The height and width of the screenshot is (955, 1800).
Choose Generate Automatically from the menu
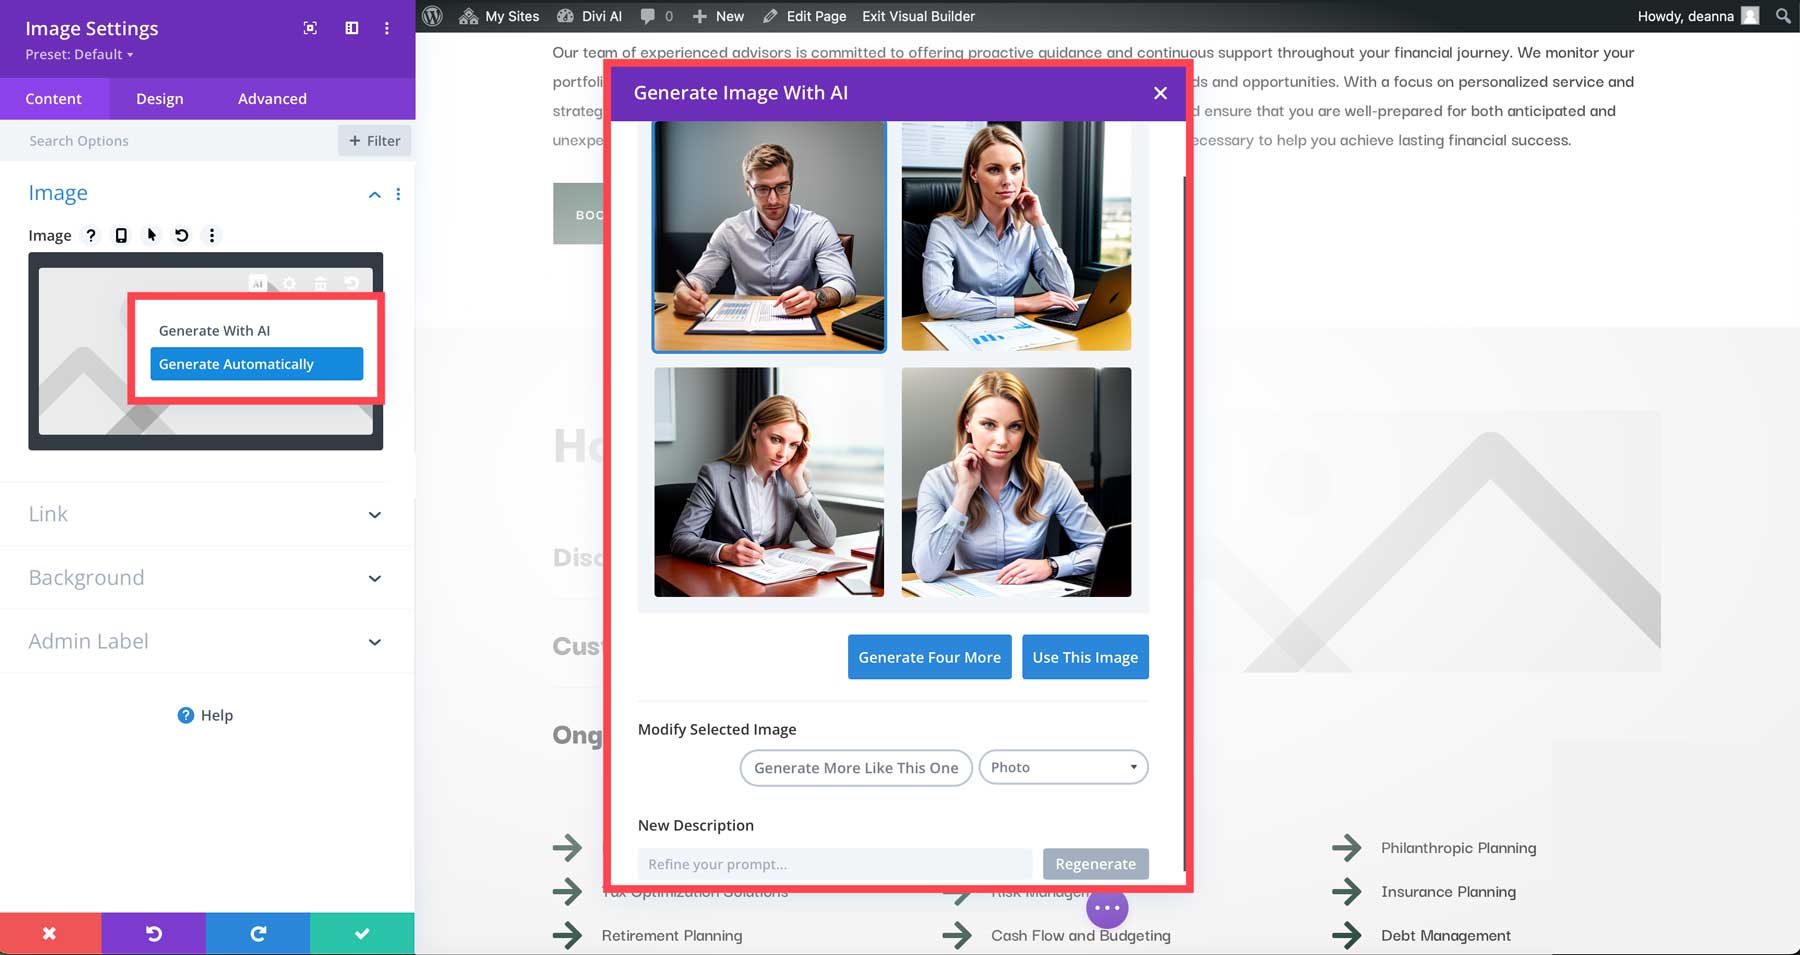pos(256,364)
